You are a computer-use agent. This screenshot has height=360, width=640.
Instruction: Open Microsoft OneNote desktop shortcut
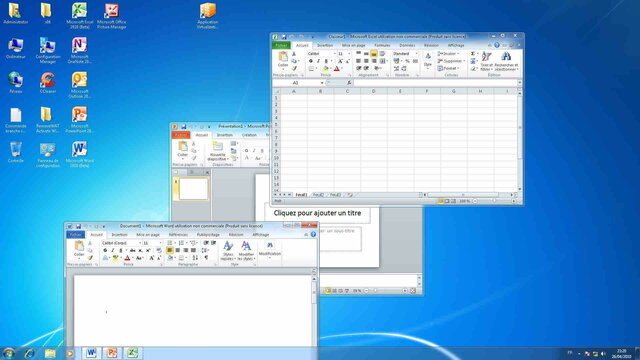click(79, 50)
